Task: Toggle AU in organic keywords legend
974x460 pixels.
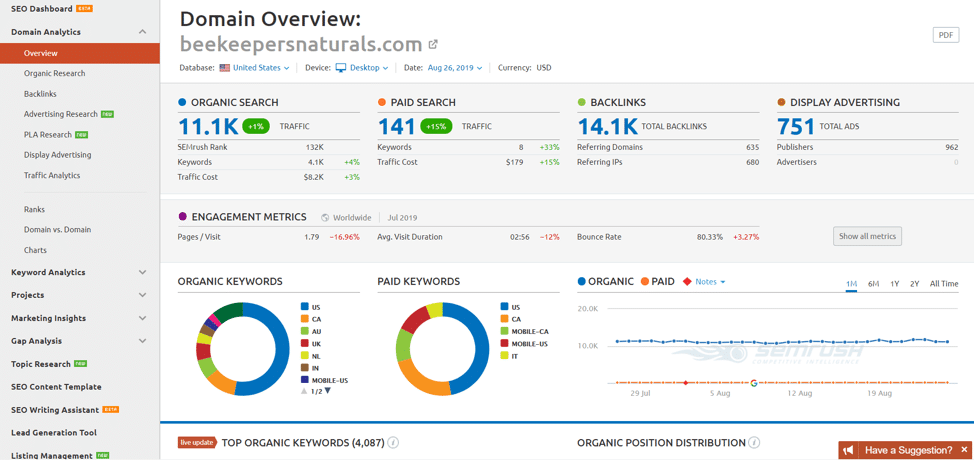Action: 311,331
